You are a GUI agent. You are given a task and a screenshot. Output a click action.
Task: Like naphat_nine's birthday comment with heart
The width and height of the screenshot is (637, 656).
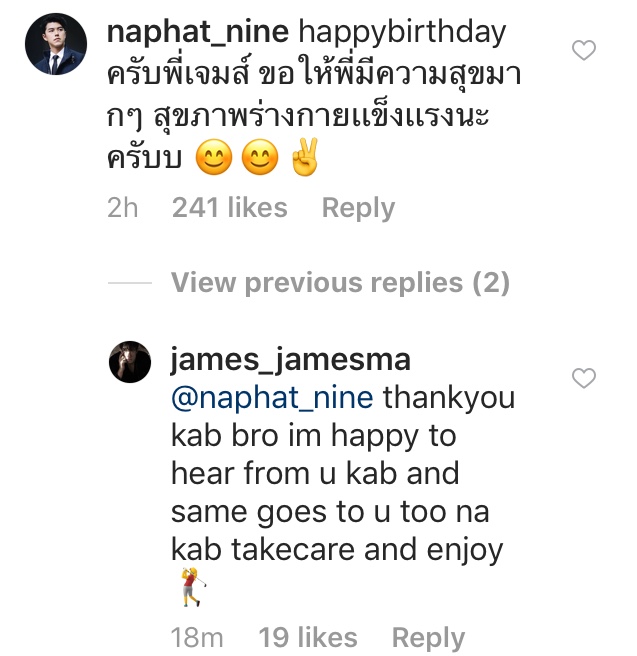coord(582,50)
